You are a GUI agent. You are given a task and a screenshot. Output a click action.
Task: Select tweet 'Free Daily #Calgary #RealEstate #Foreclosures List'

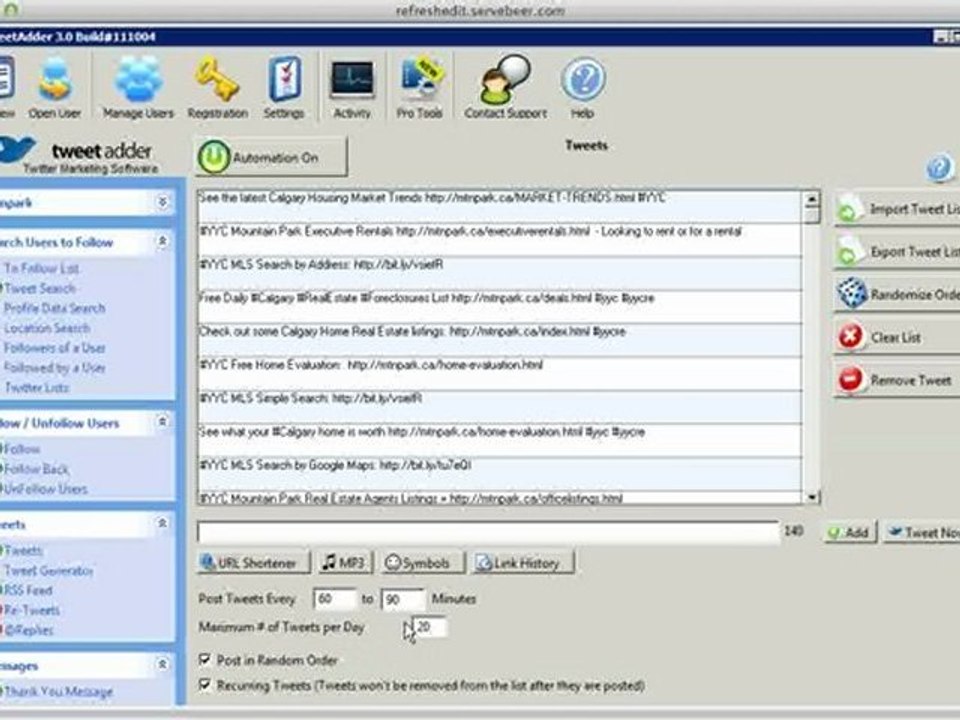coord(500,307)
